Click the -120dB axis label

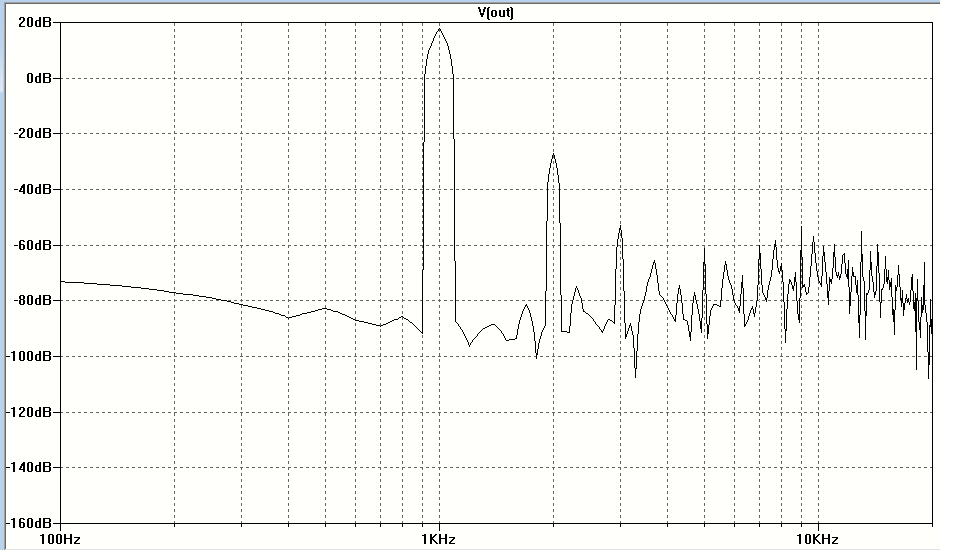29,412
